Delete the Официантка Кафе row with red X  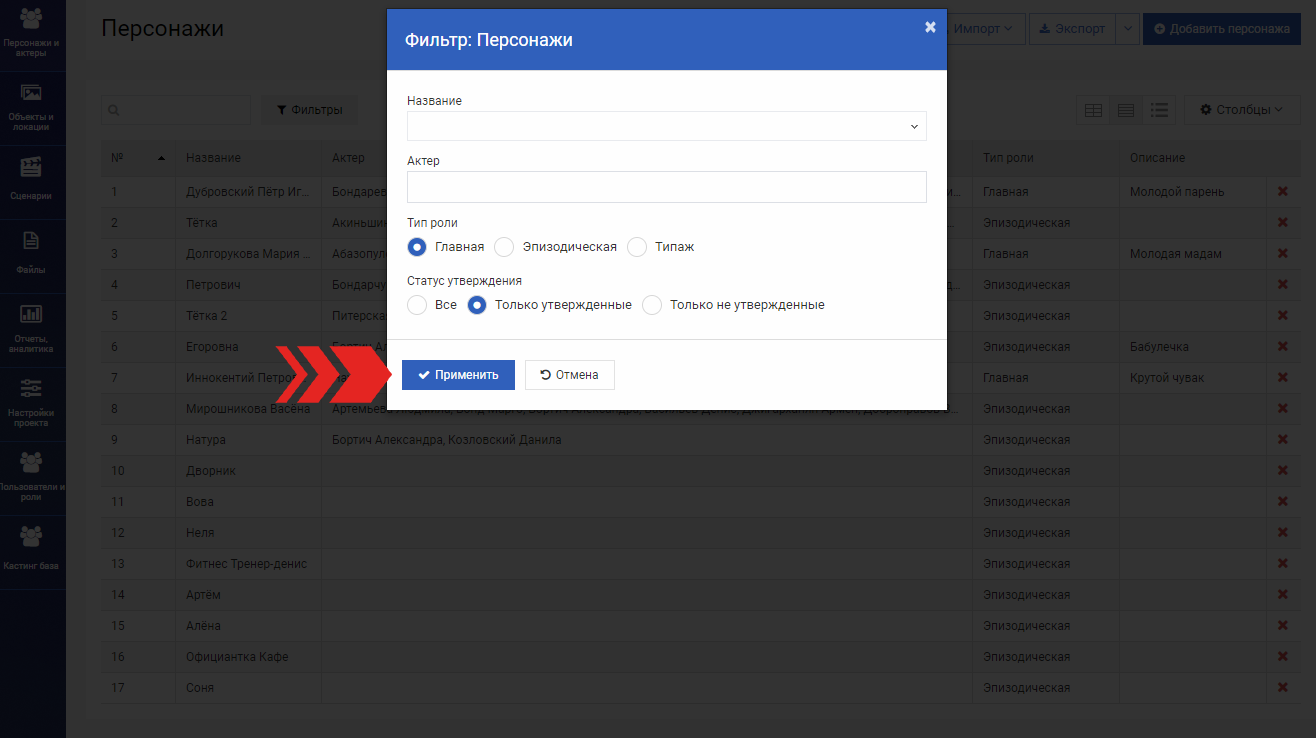(1283, 656)
